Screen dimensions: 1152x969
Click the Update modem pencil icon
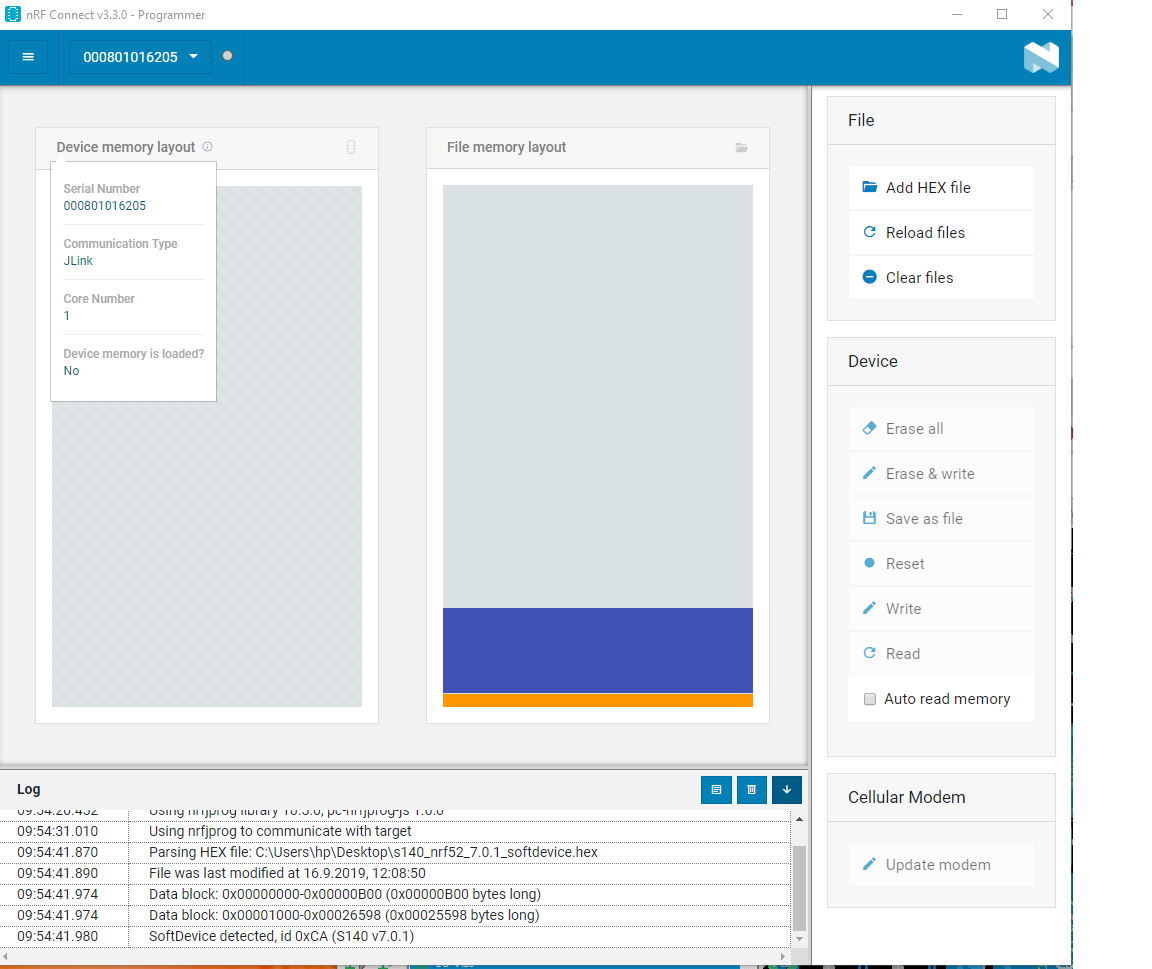[x=869, y=864]
